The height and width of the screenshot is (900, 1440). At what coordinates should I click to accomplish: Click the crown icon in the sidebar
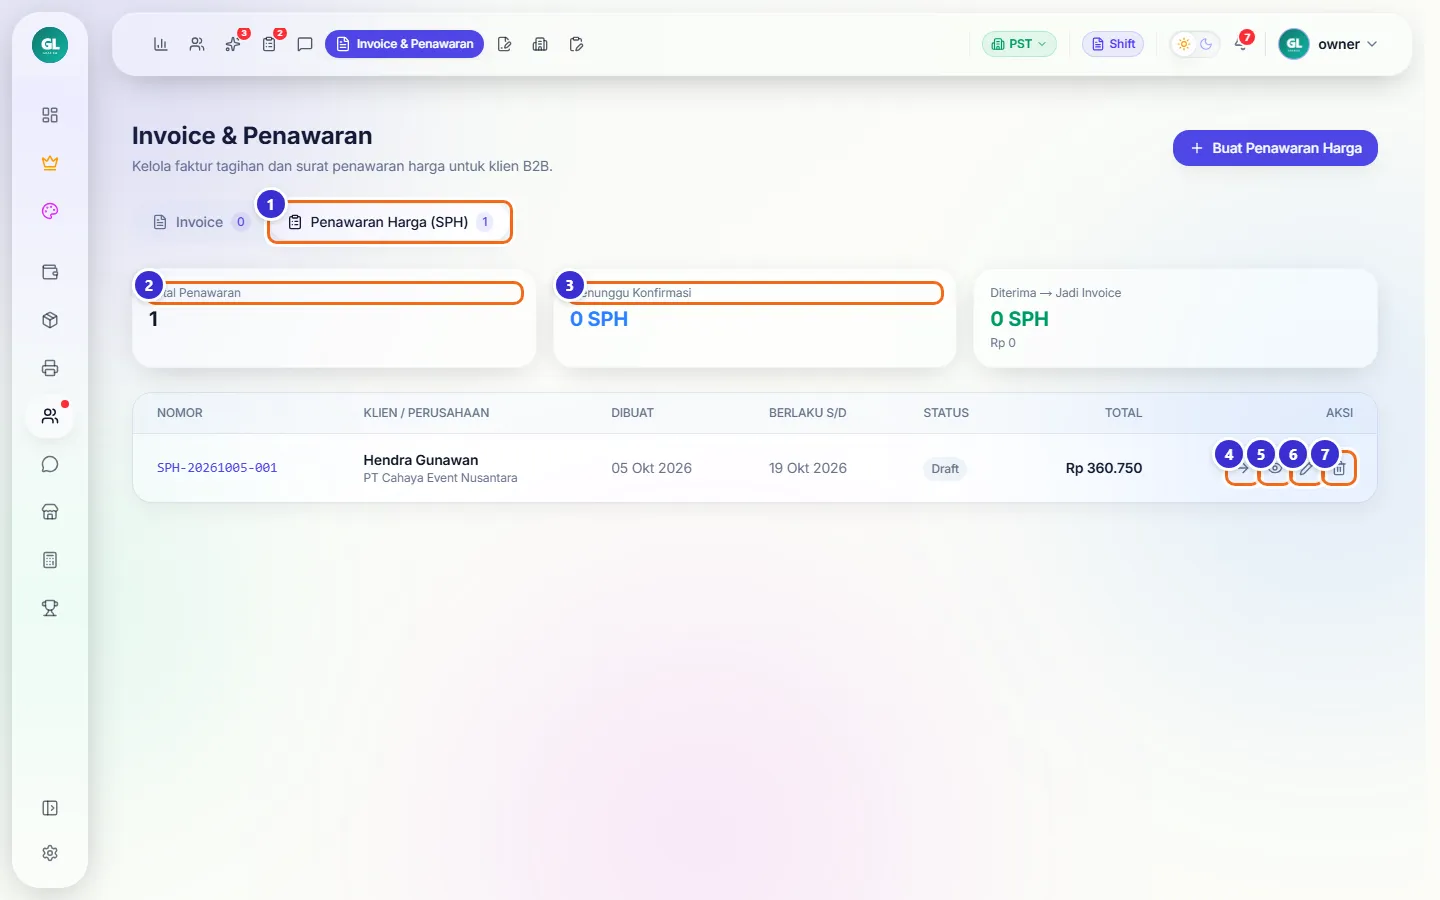coord(50,163)
